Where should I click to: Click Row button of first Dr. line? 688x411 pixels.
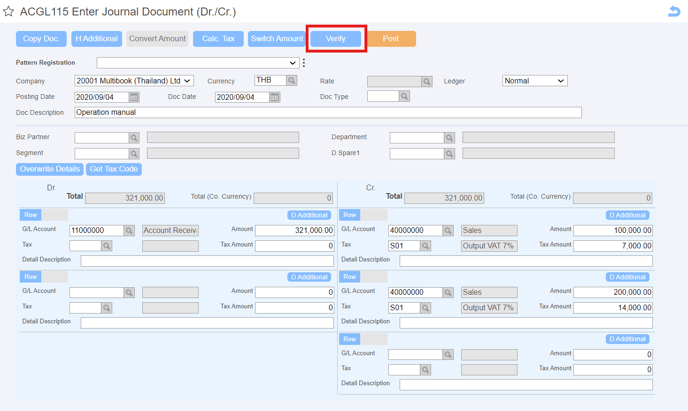[x=31, y=215]
